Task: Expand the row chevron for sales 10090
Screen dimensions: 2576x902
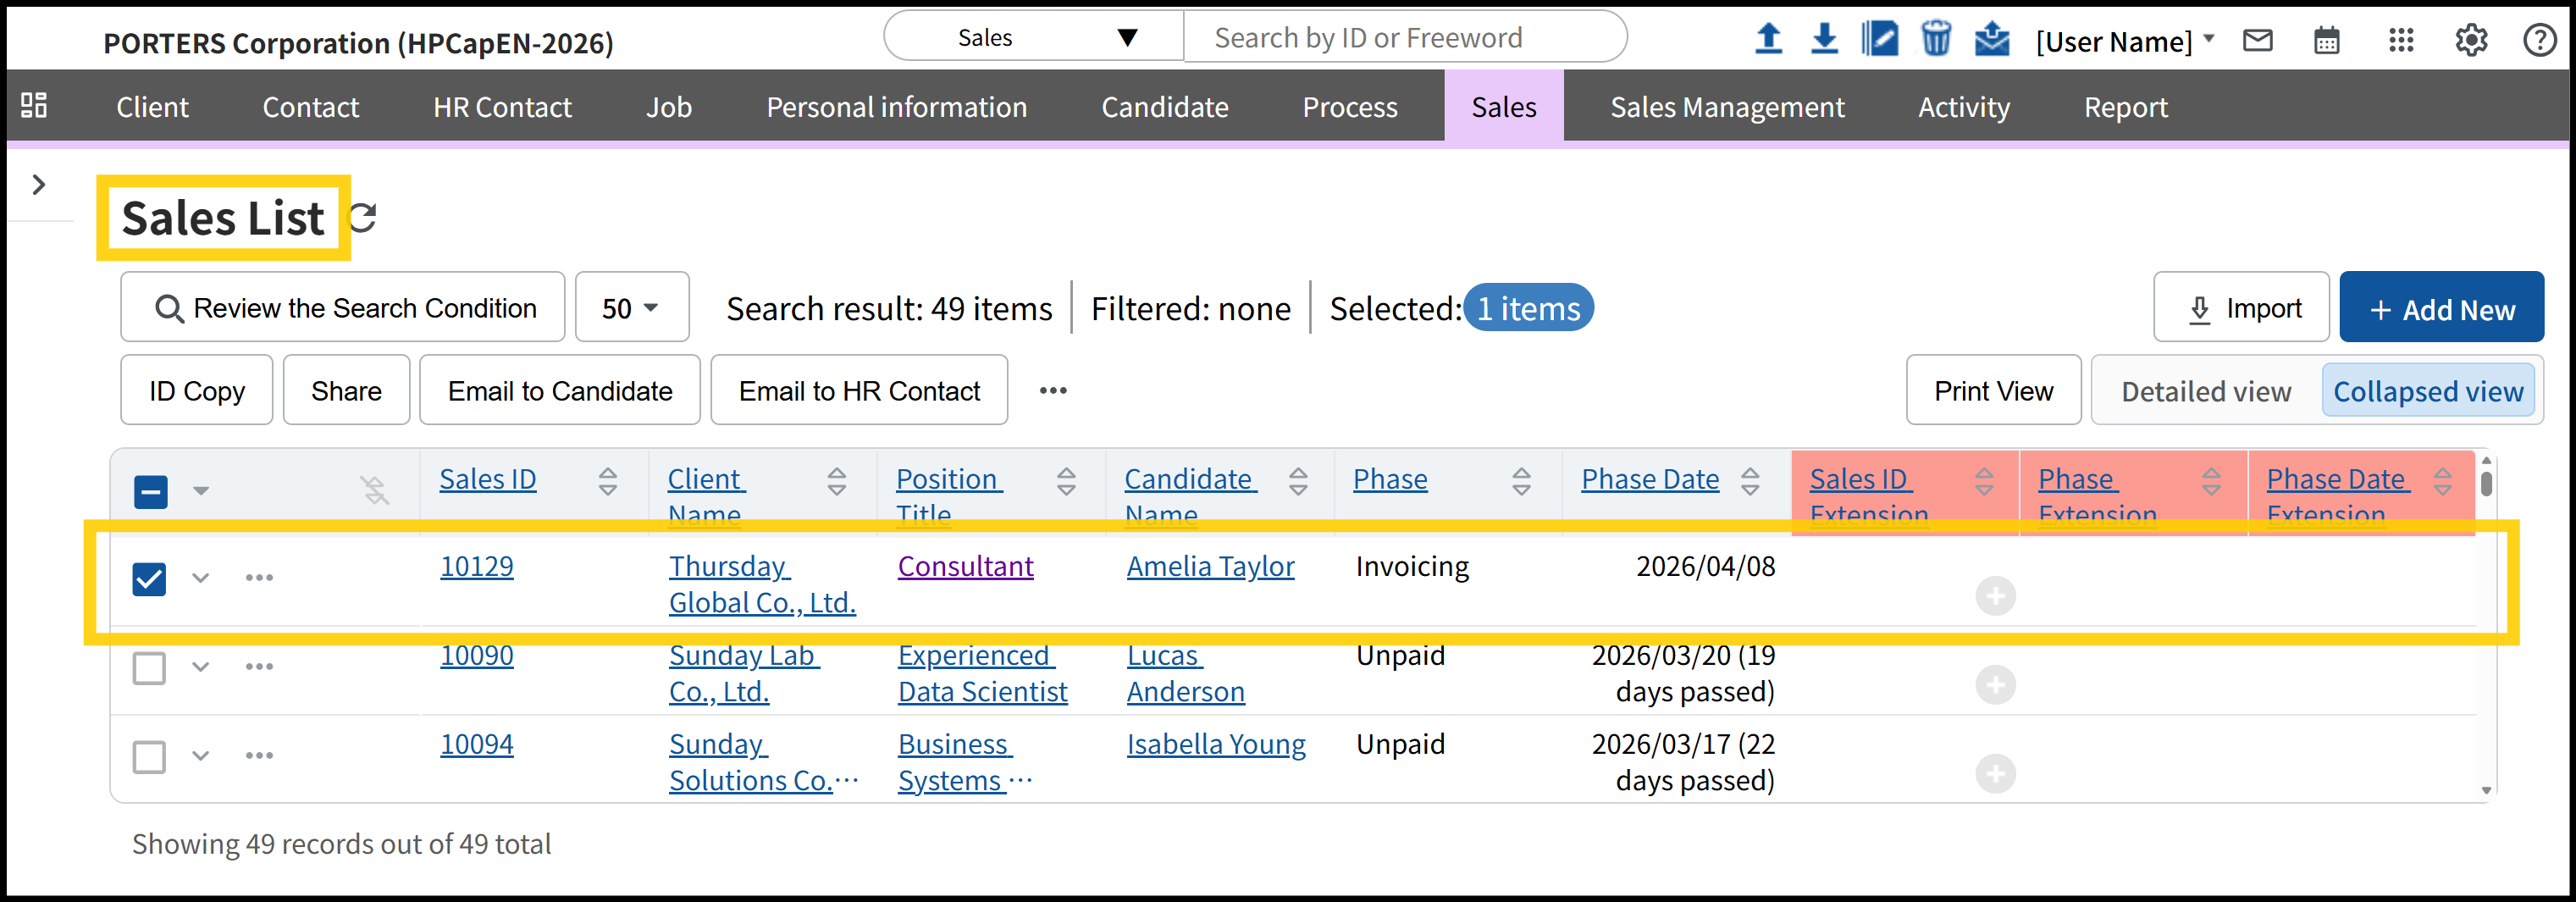Action: click(x=201, y=667)
